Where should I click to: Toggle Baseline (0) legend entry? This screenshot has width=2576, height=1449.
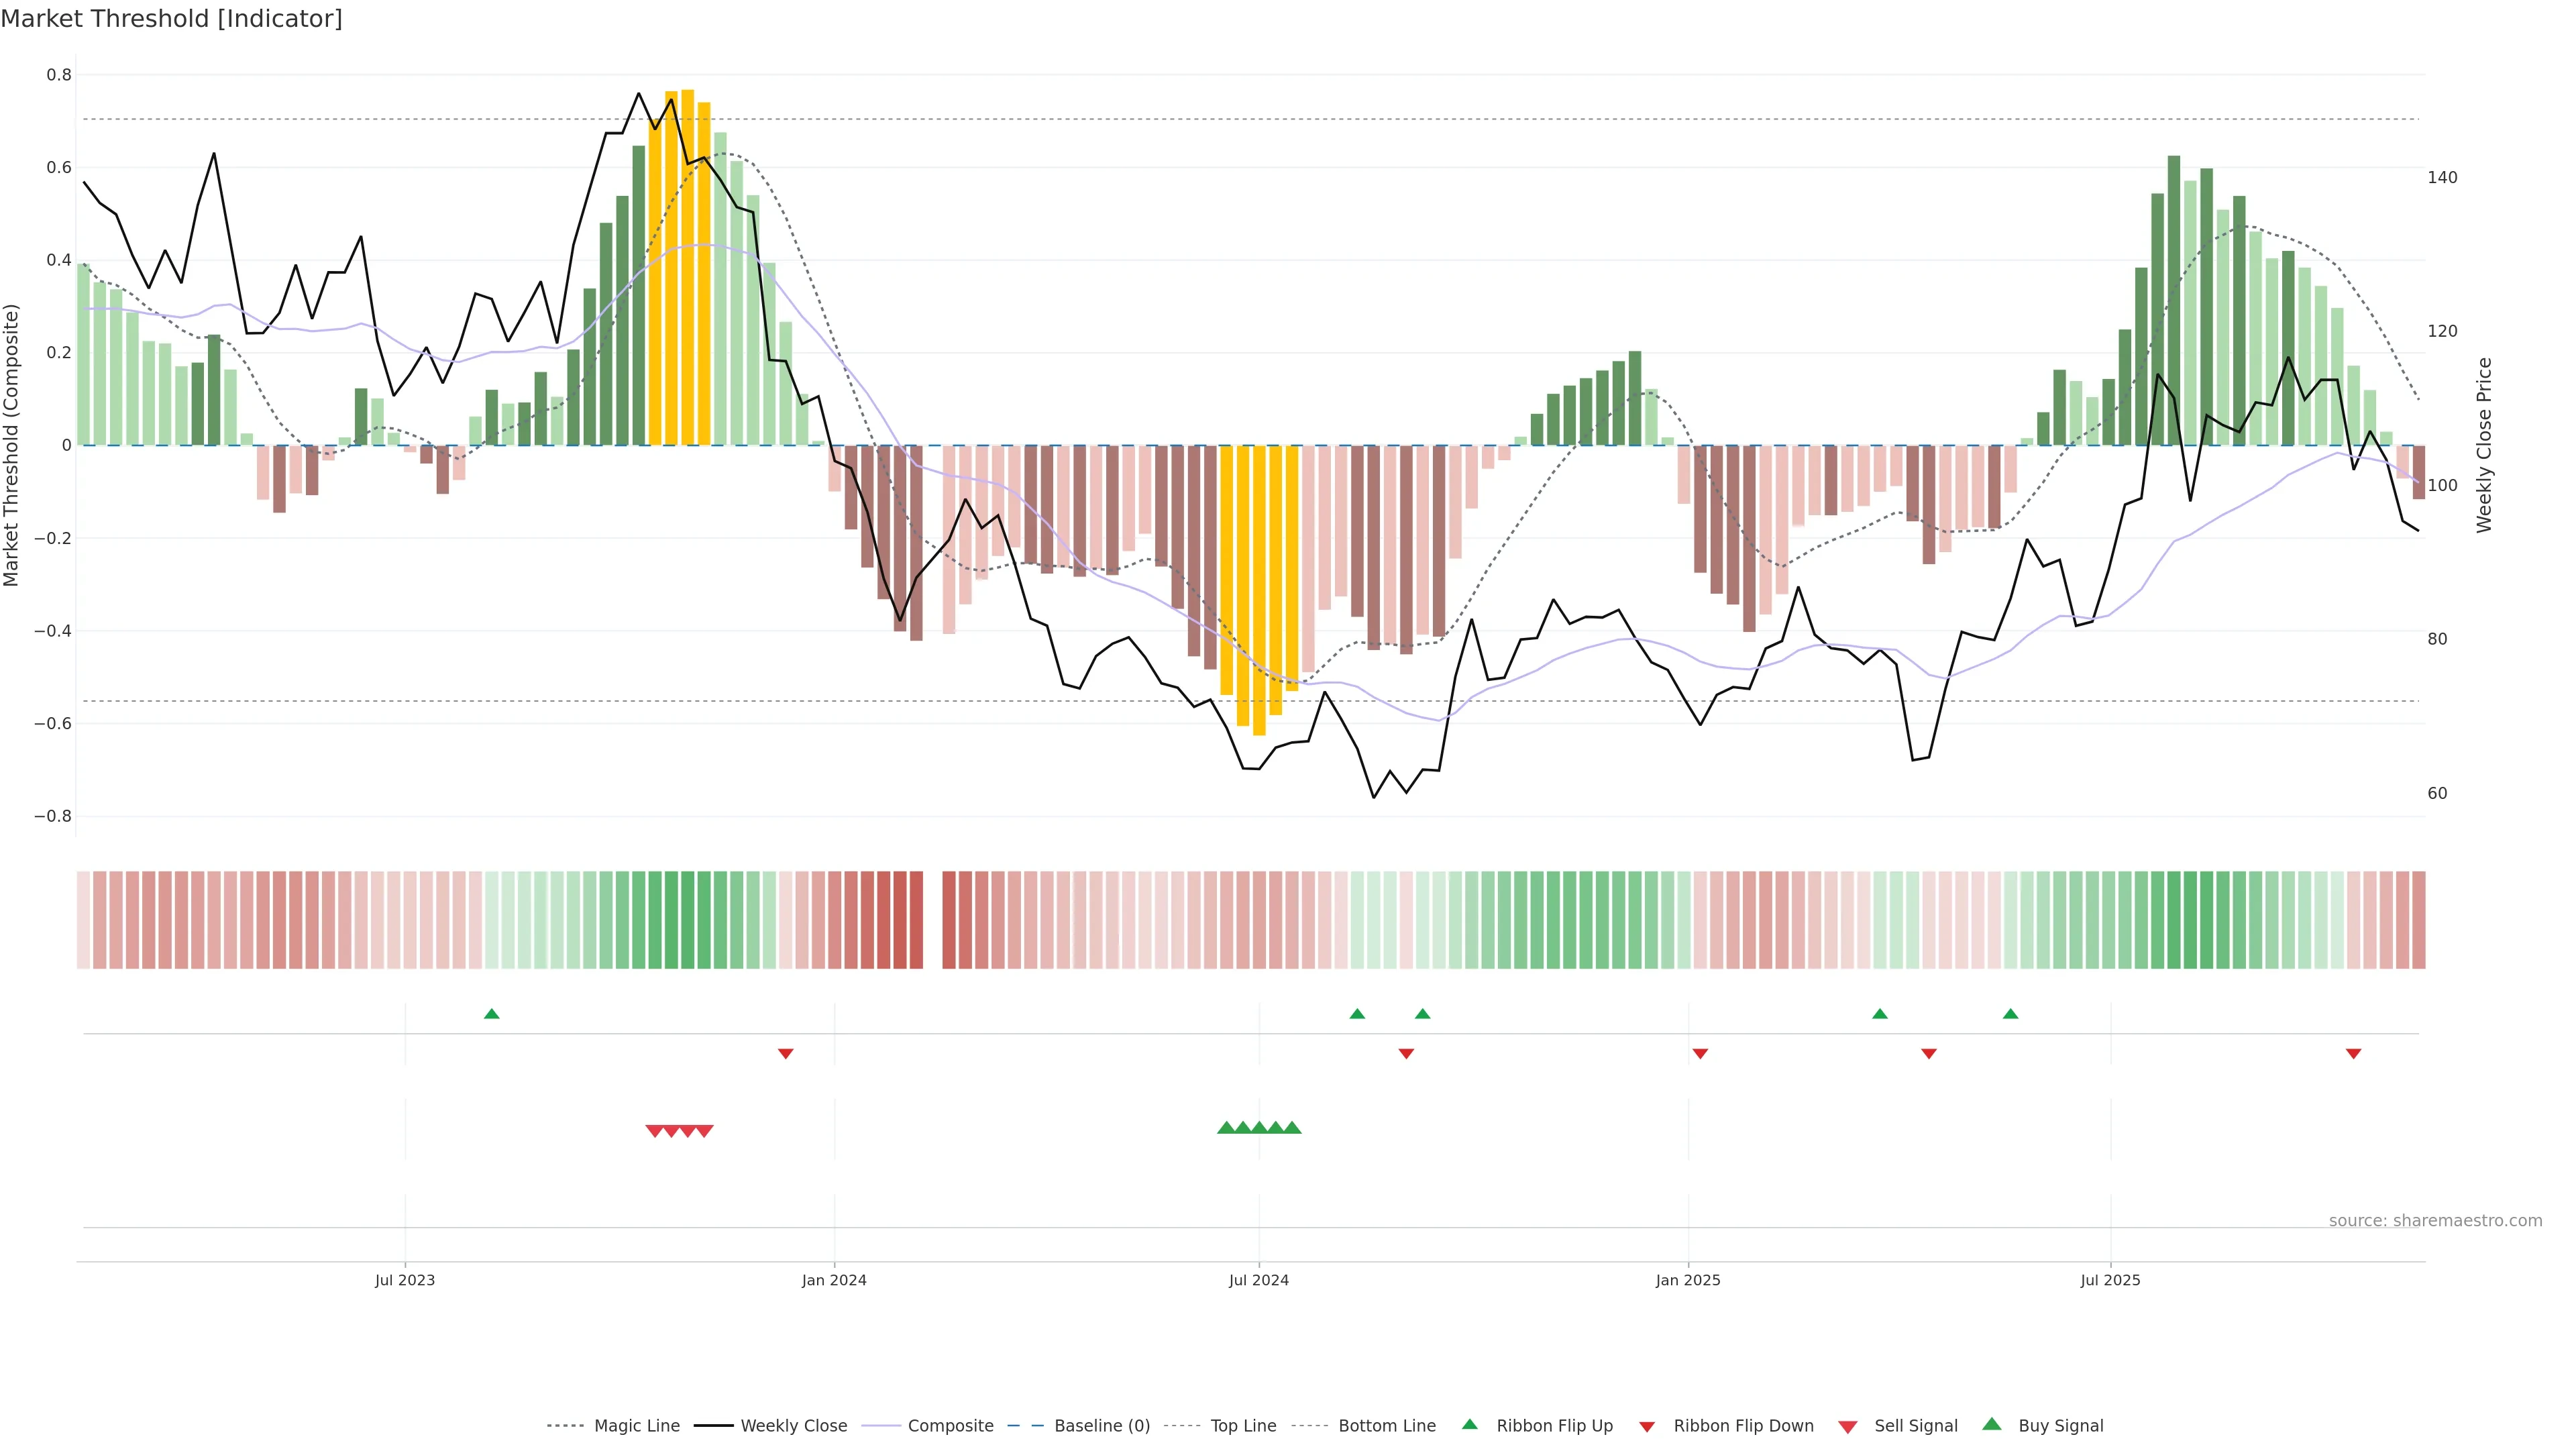pos(1101,1426)
